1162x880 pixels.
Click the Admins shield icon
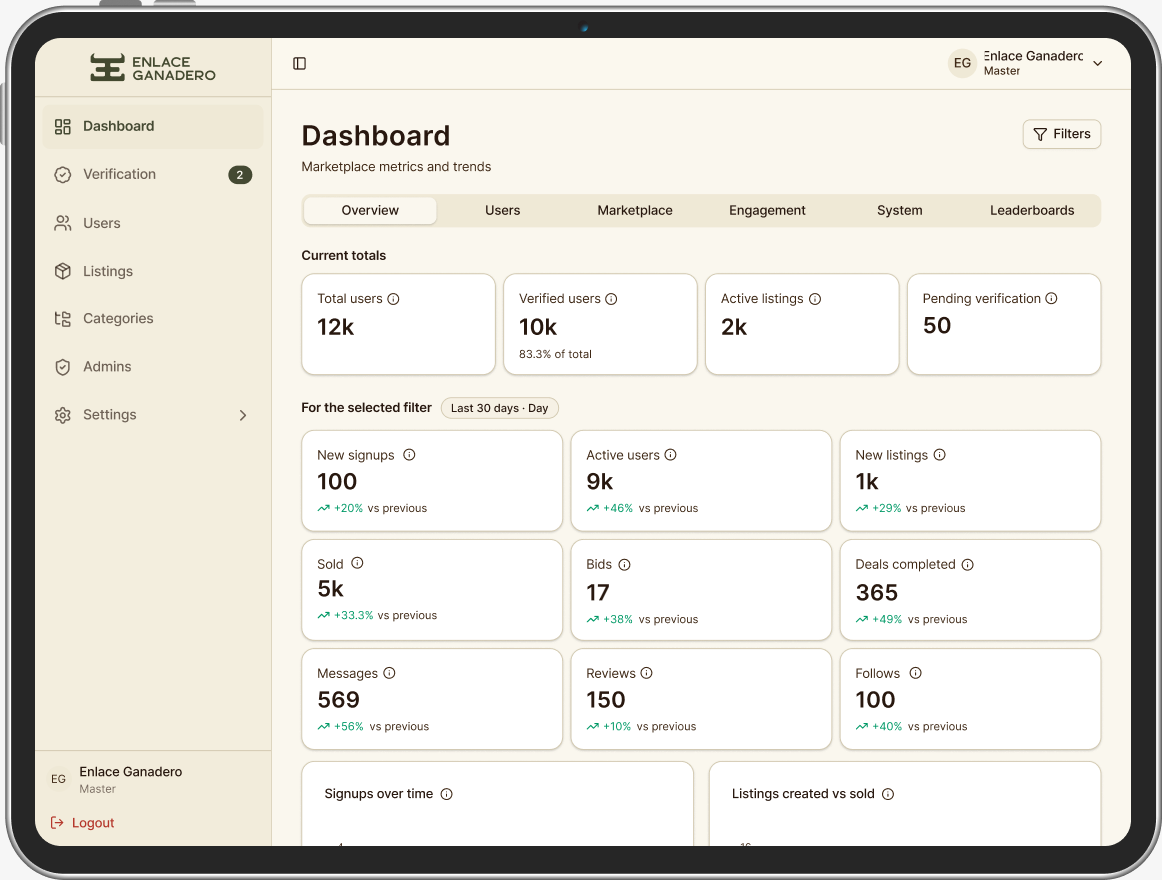(63, 367)
